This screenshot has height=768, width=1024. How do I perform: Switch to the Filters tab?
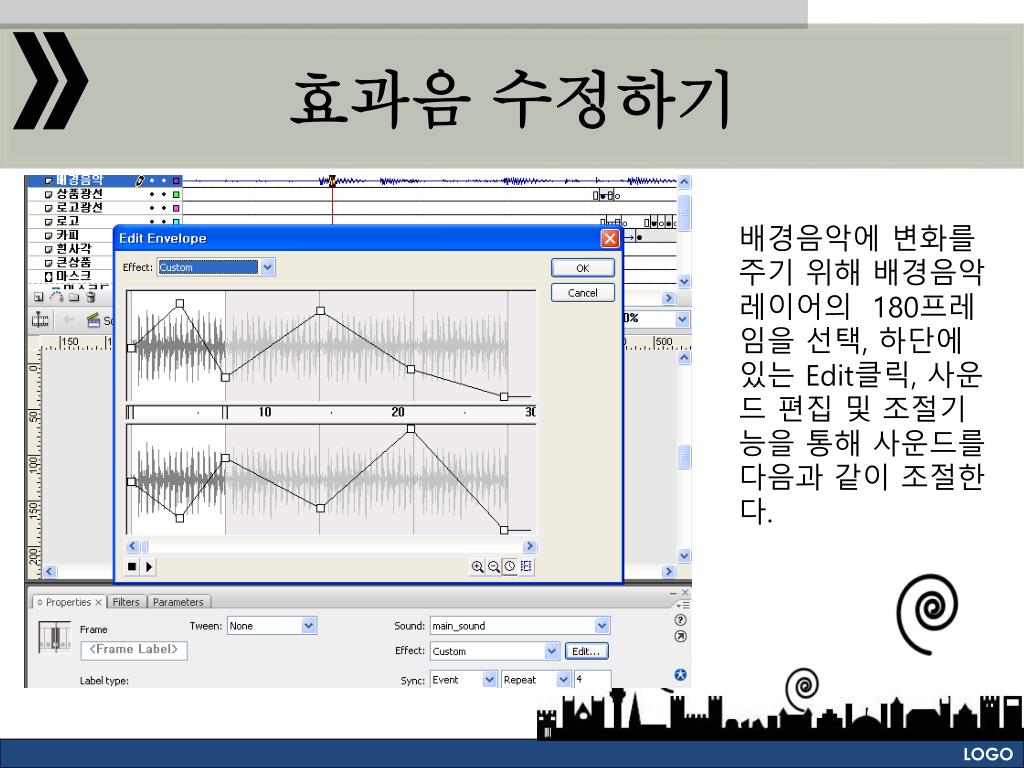[126, 602]
